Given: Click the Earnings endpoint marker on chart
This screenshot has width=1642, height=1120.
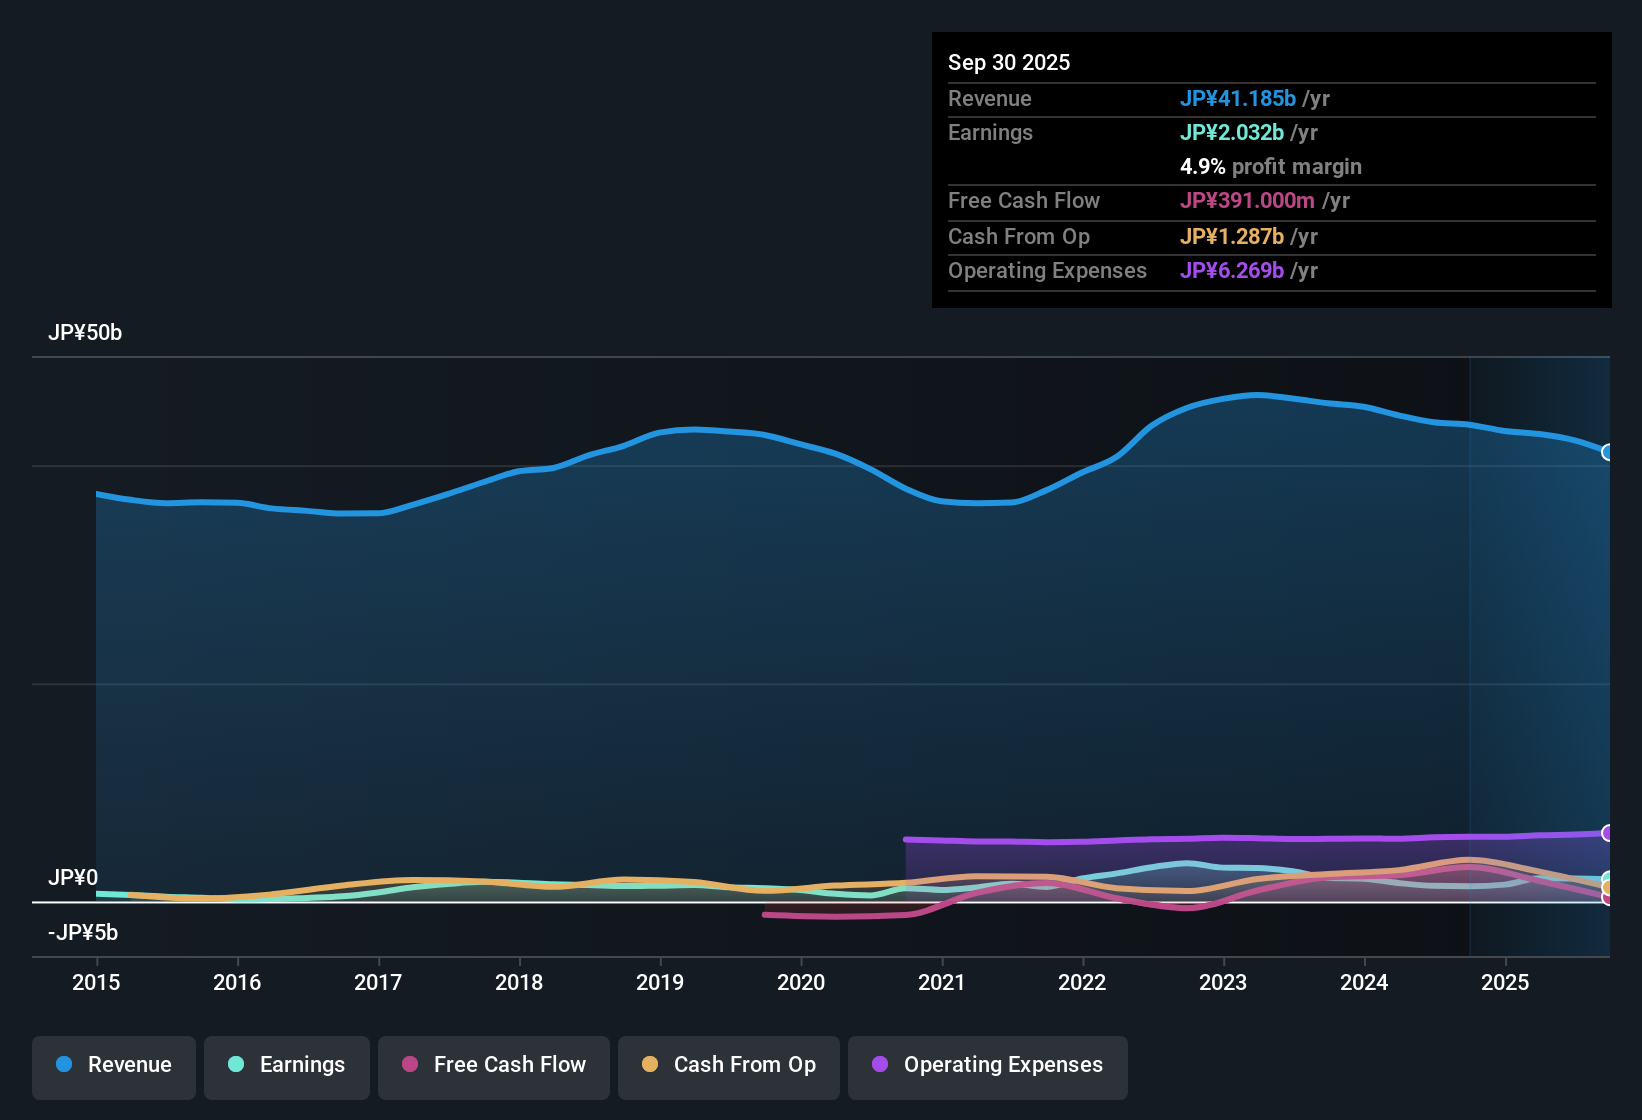Looking at the screenshot, I should pos(1608,878).
